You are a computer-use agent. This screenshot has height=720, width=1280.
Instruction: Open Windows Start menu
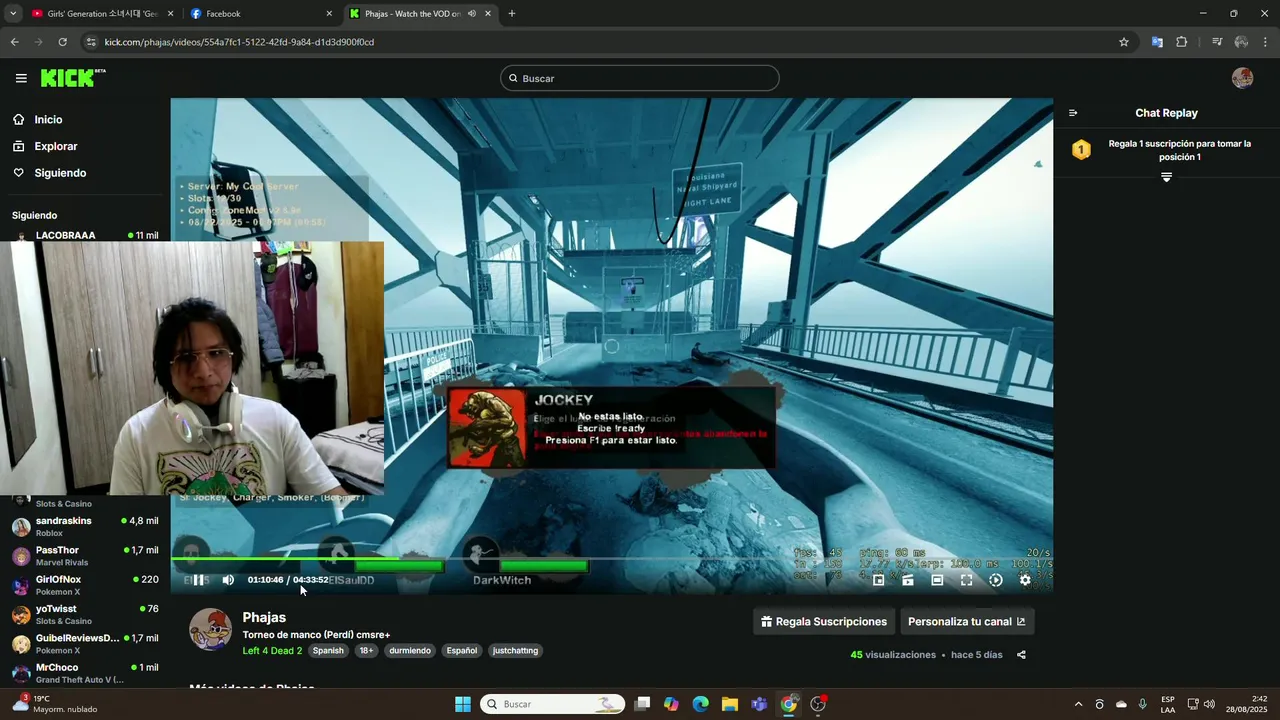[463, 704]
